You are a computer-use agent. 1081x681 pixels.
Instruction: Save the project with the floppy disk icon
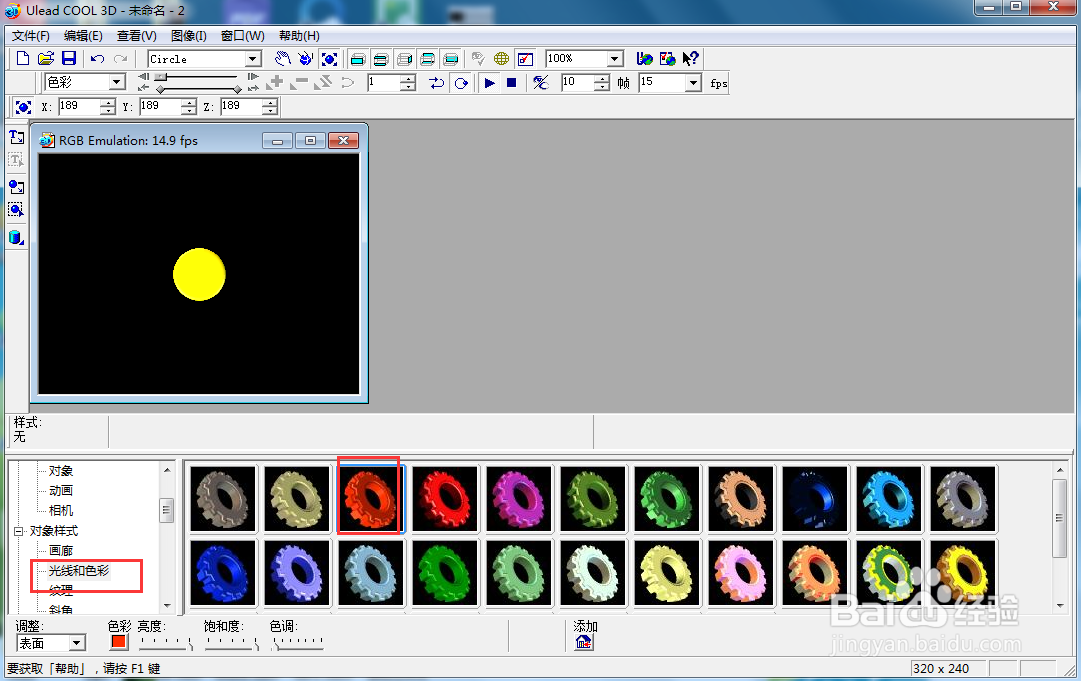(69, 59)
